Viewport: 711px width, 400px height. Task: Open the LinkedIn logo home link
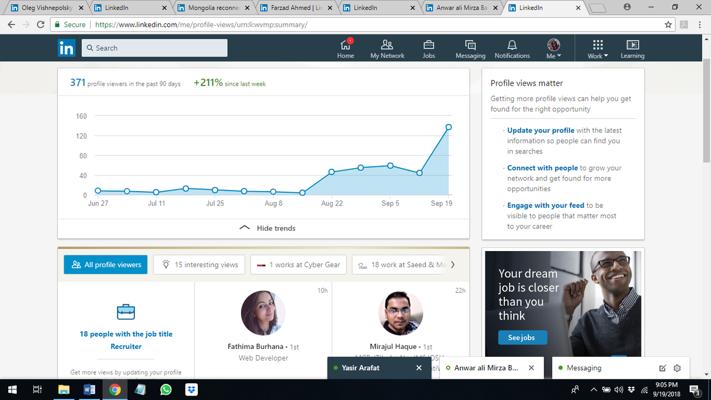point(66,48)
